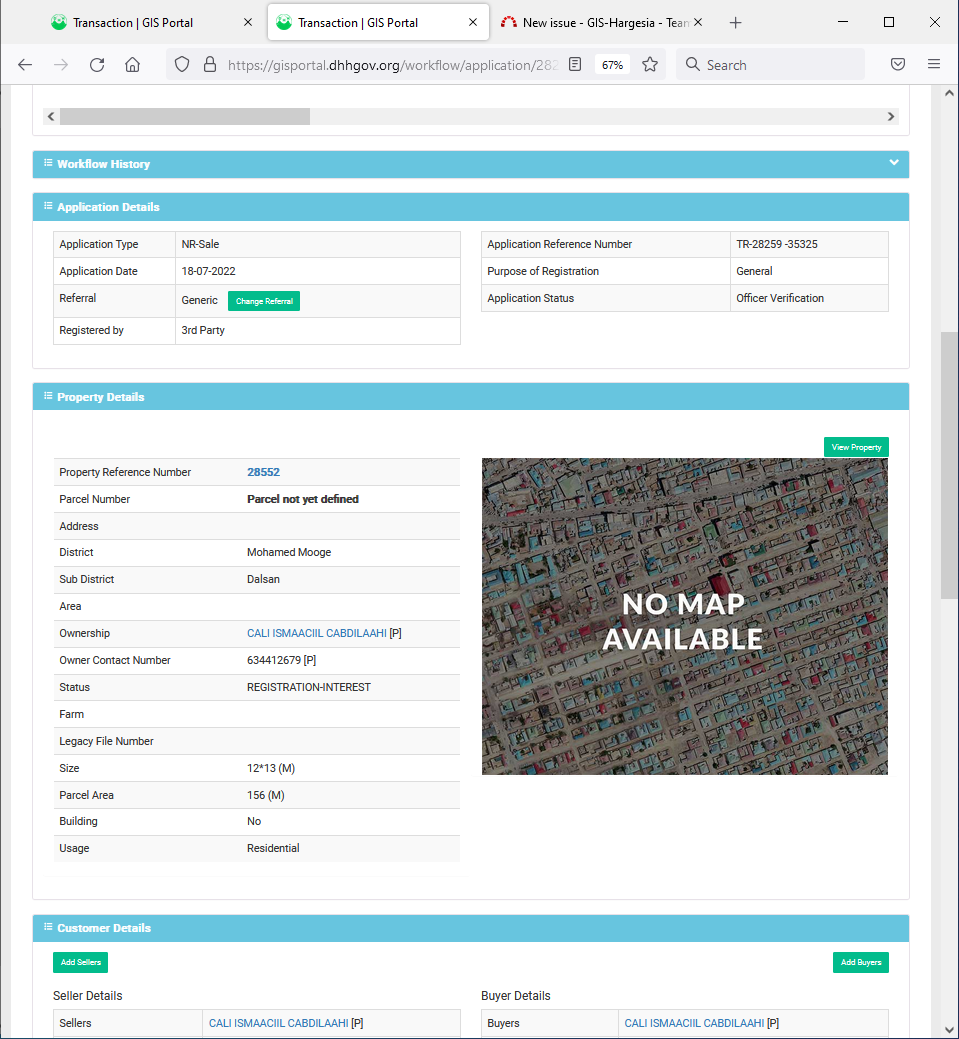The width and height of the screenshot is (959, 1039).
Task: Reload the current page
Action: point(97,64)
